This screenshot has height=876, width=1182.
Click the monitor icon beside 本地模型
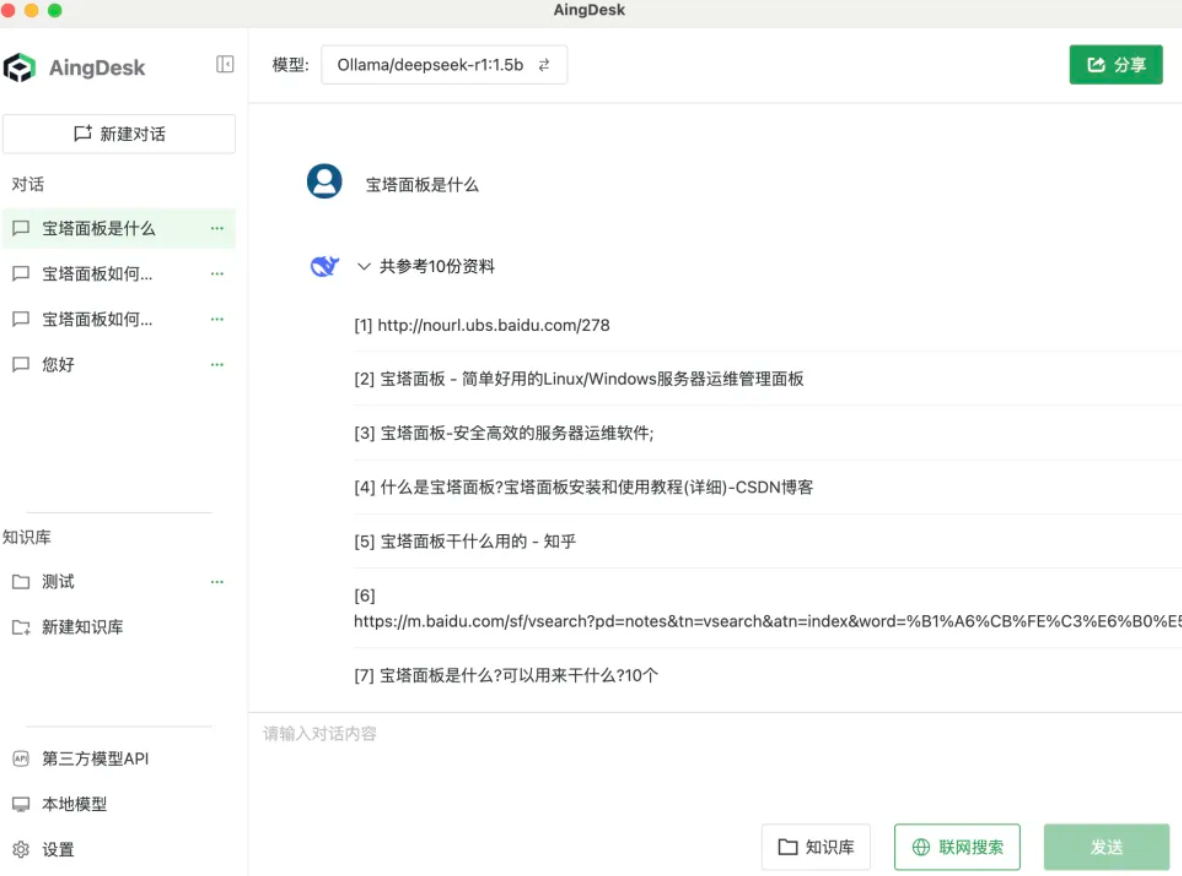[x=21, y=804]
